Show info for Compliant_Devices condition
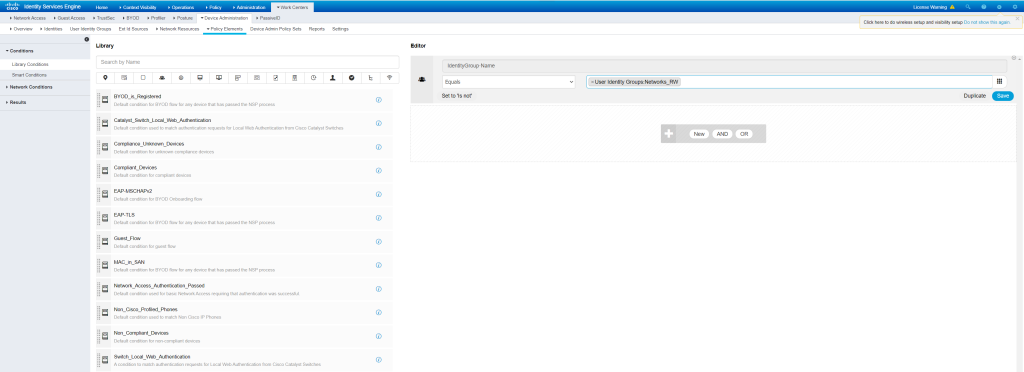 coord(379,170)
